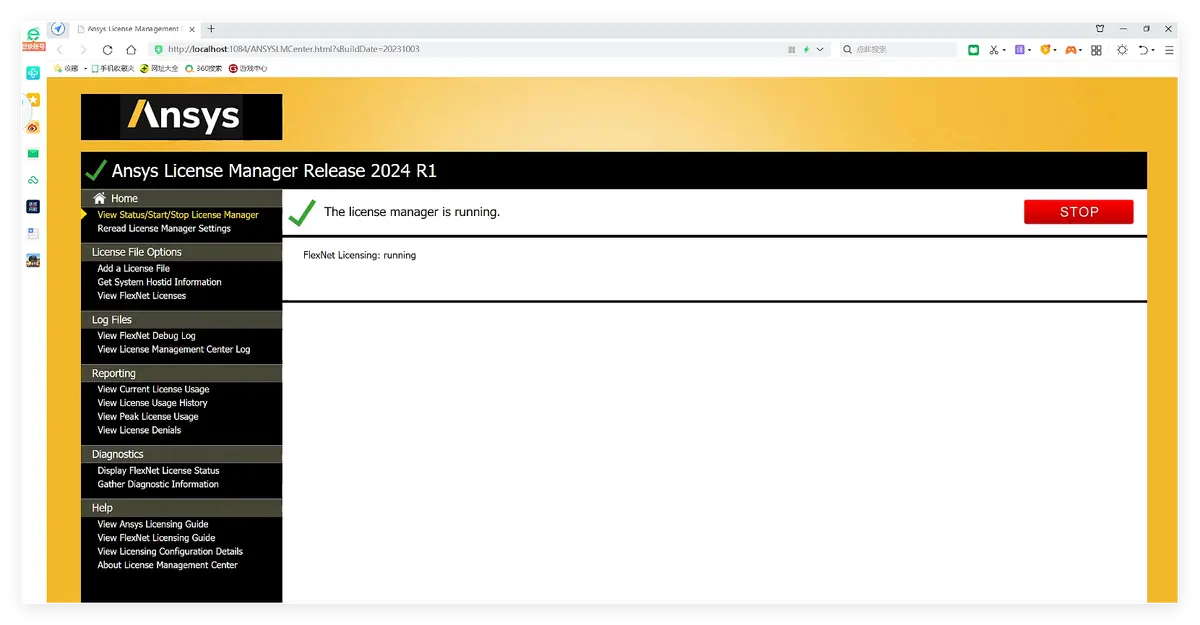
Task: Click the compass navigation icon left of the tab
Action: 58,29
